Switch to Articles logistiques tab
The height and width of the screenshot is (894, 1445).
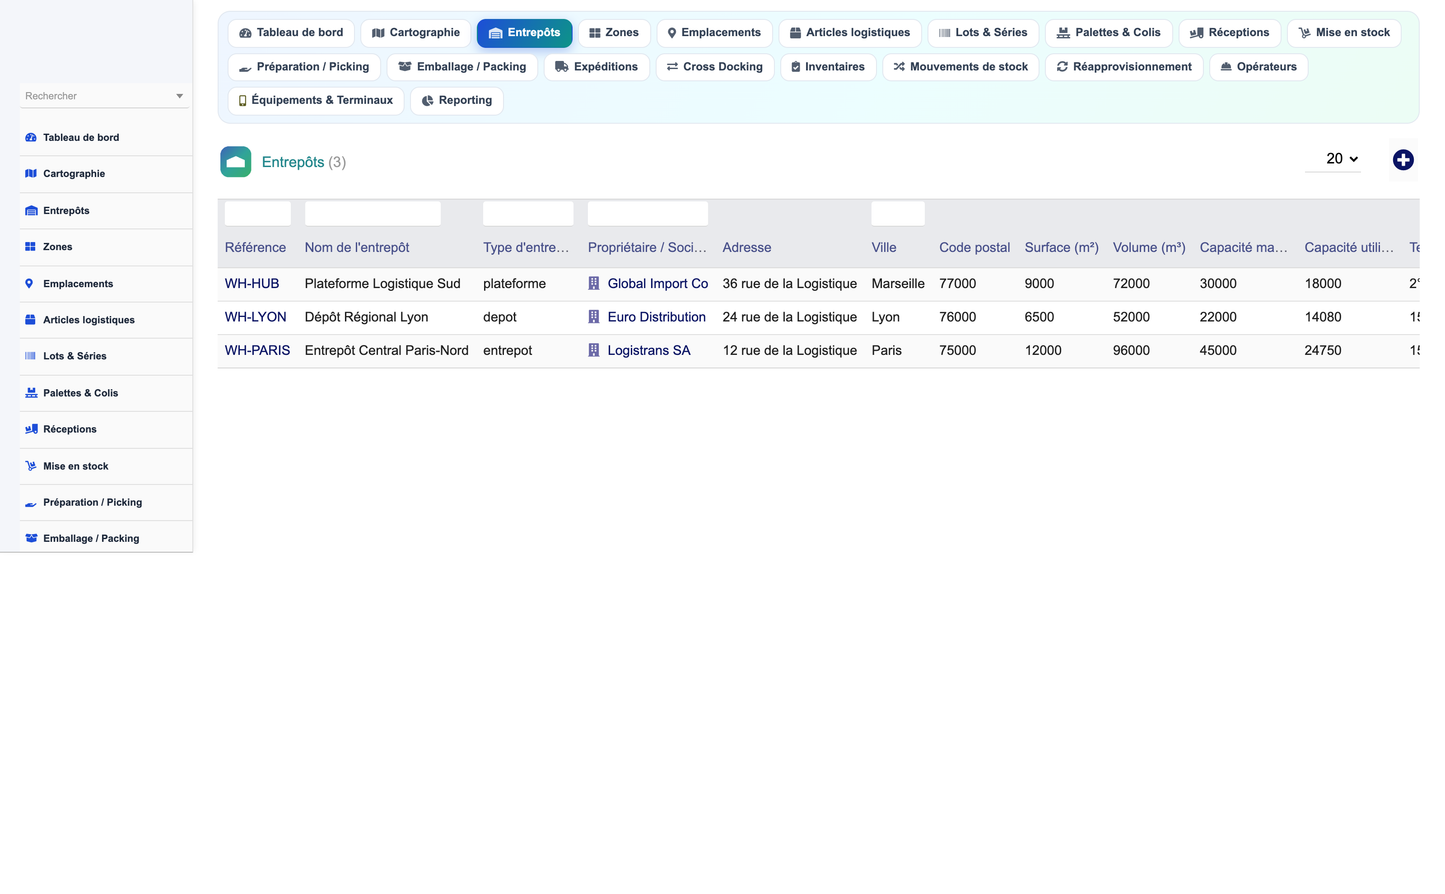tap(850, 33)
